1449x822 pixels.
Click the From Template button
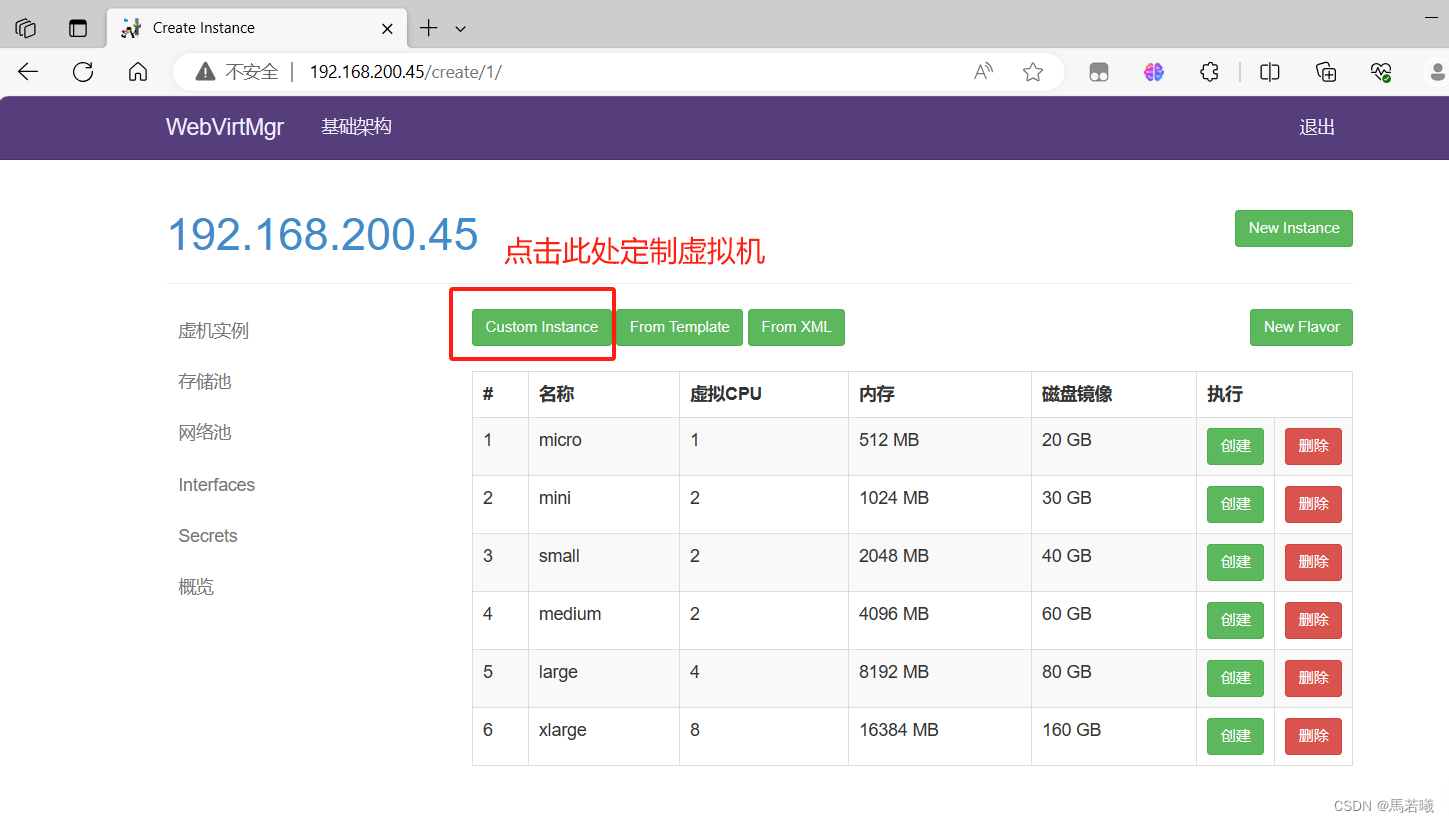[680, 327]
